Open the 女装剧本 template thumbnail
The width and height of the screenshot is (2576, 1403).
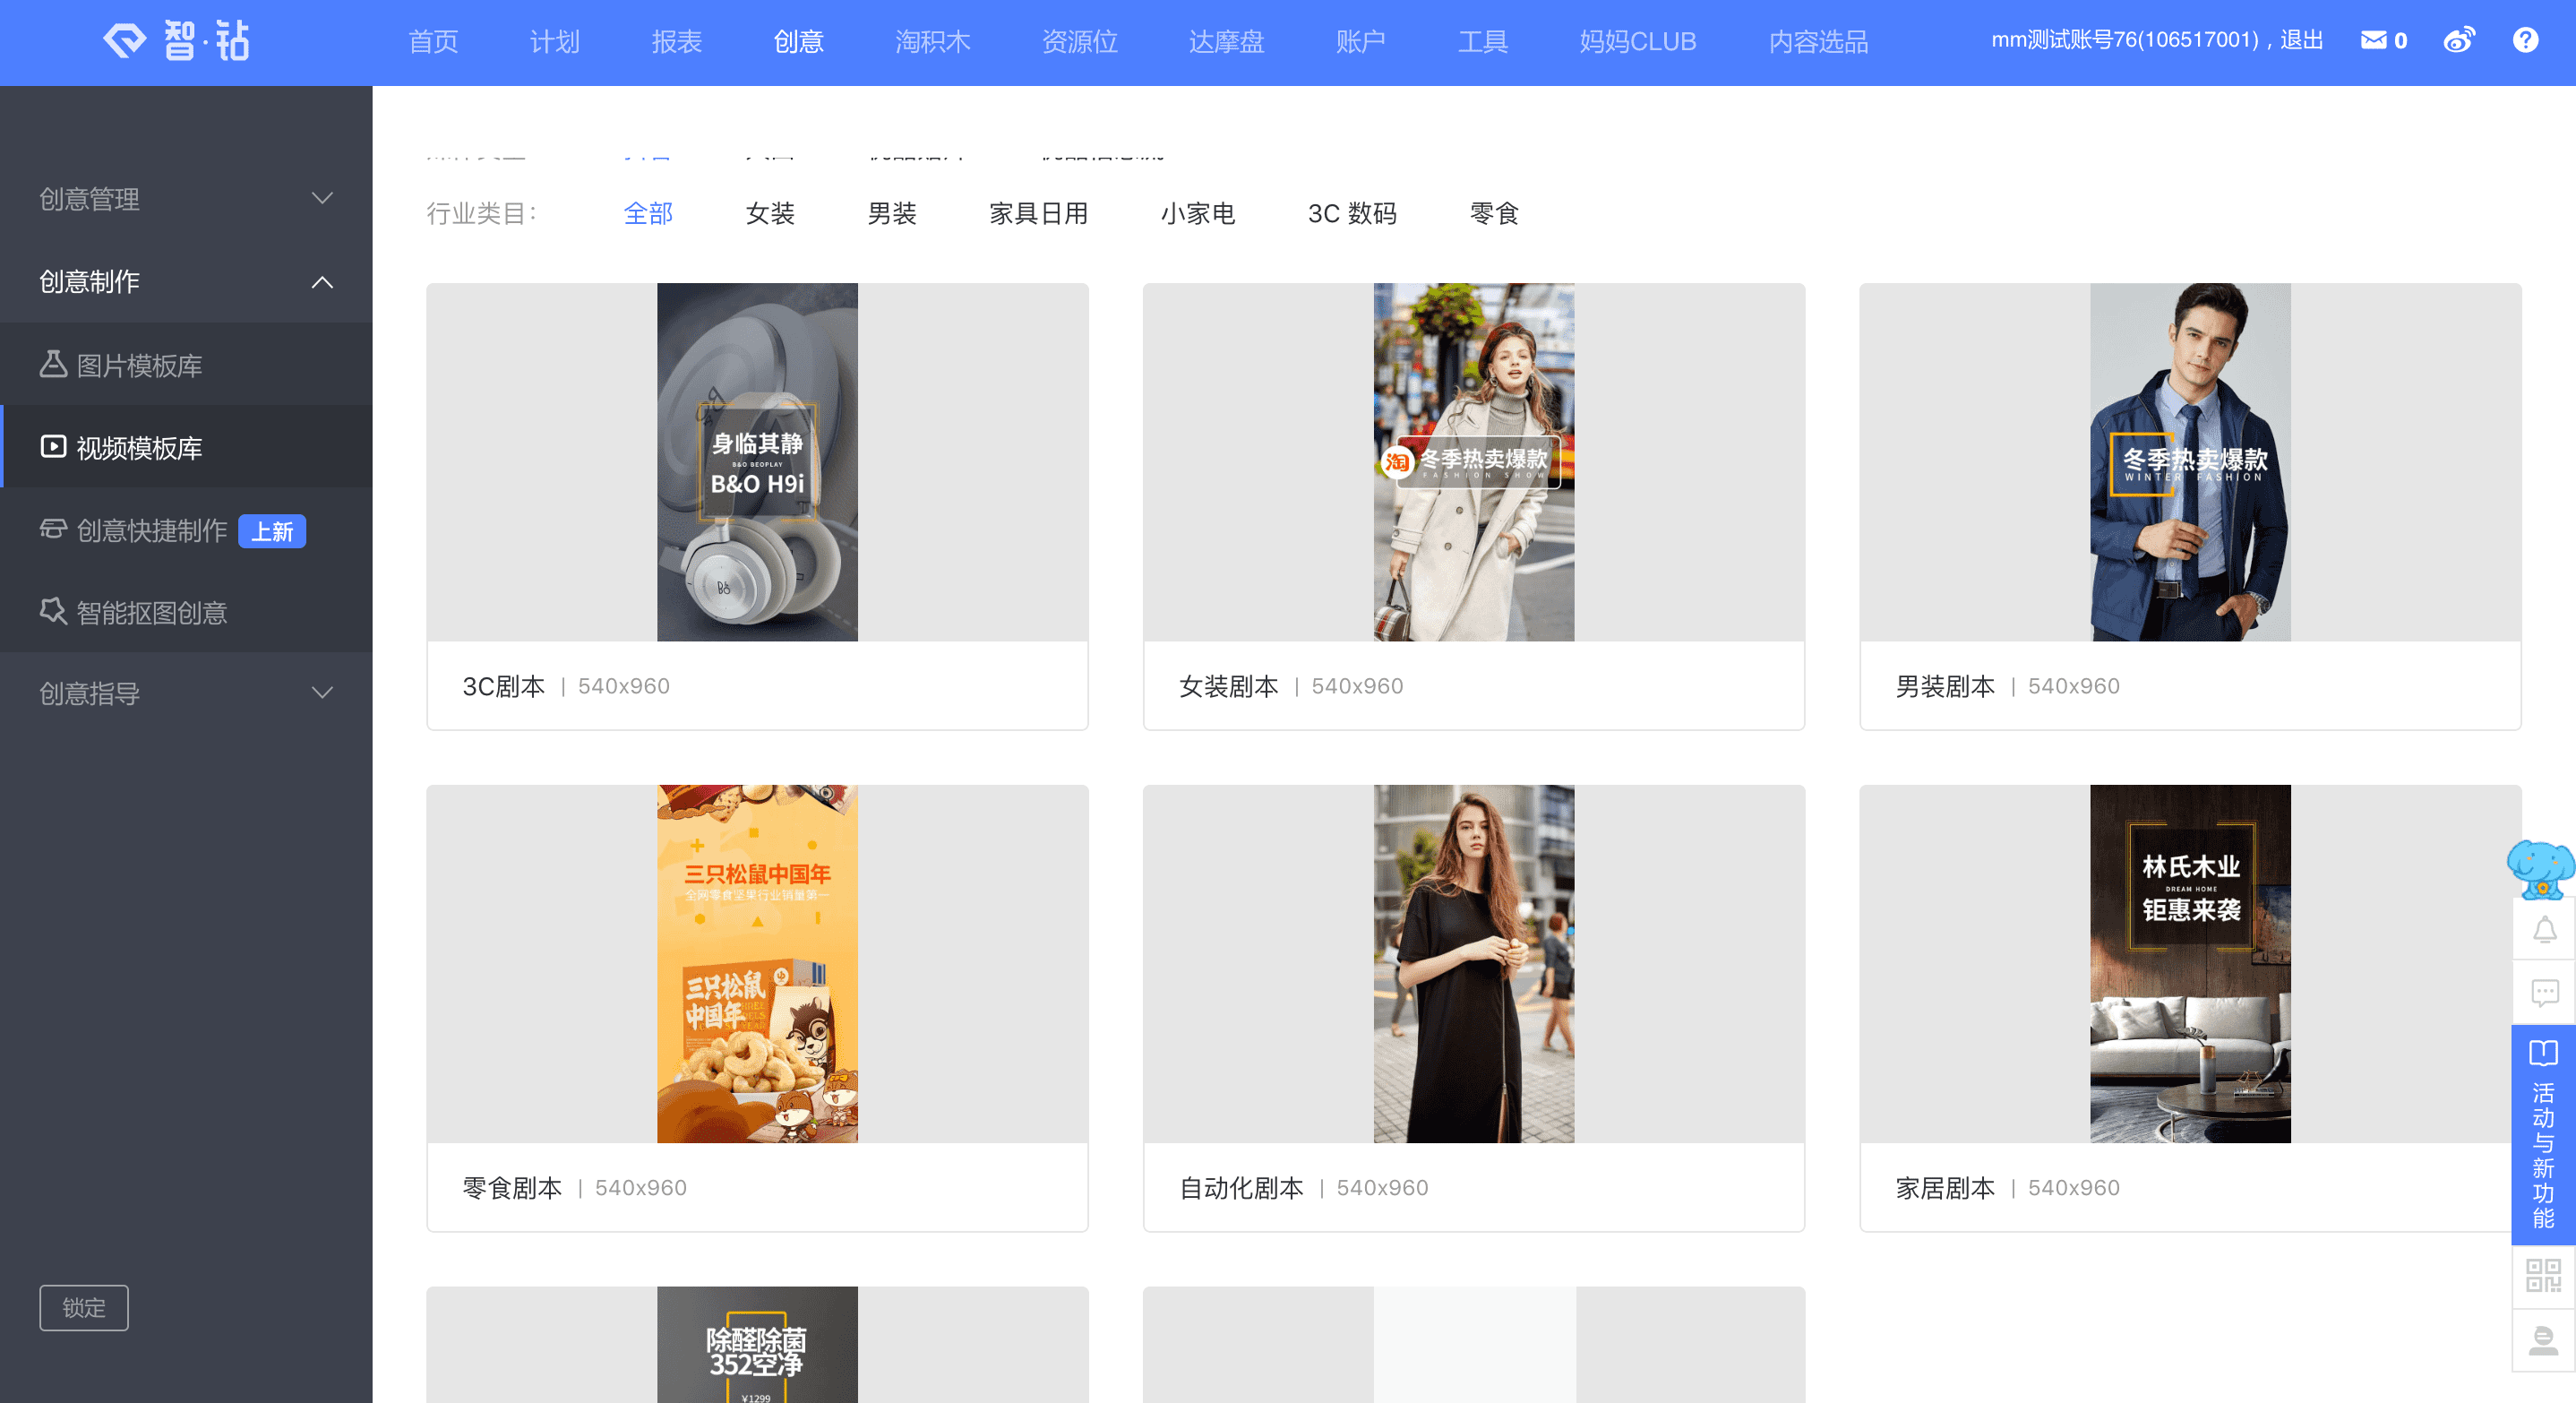point(1474,462)
